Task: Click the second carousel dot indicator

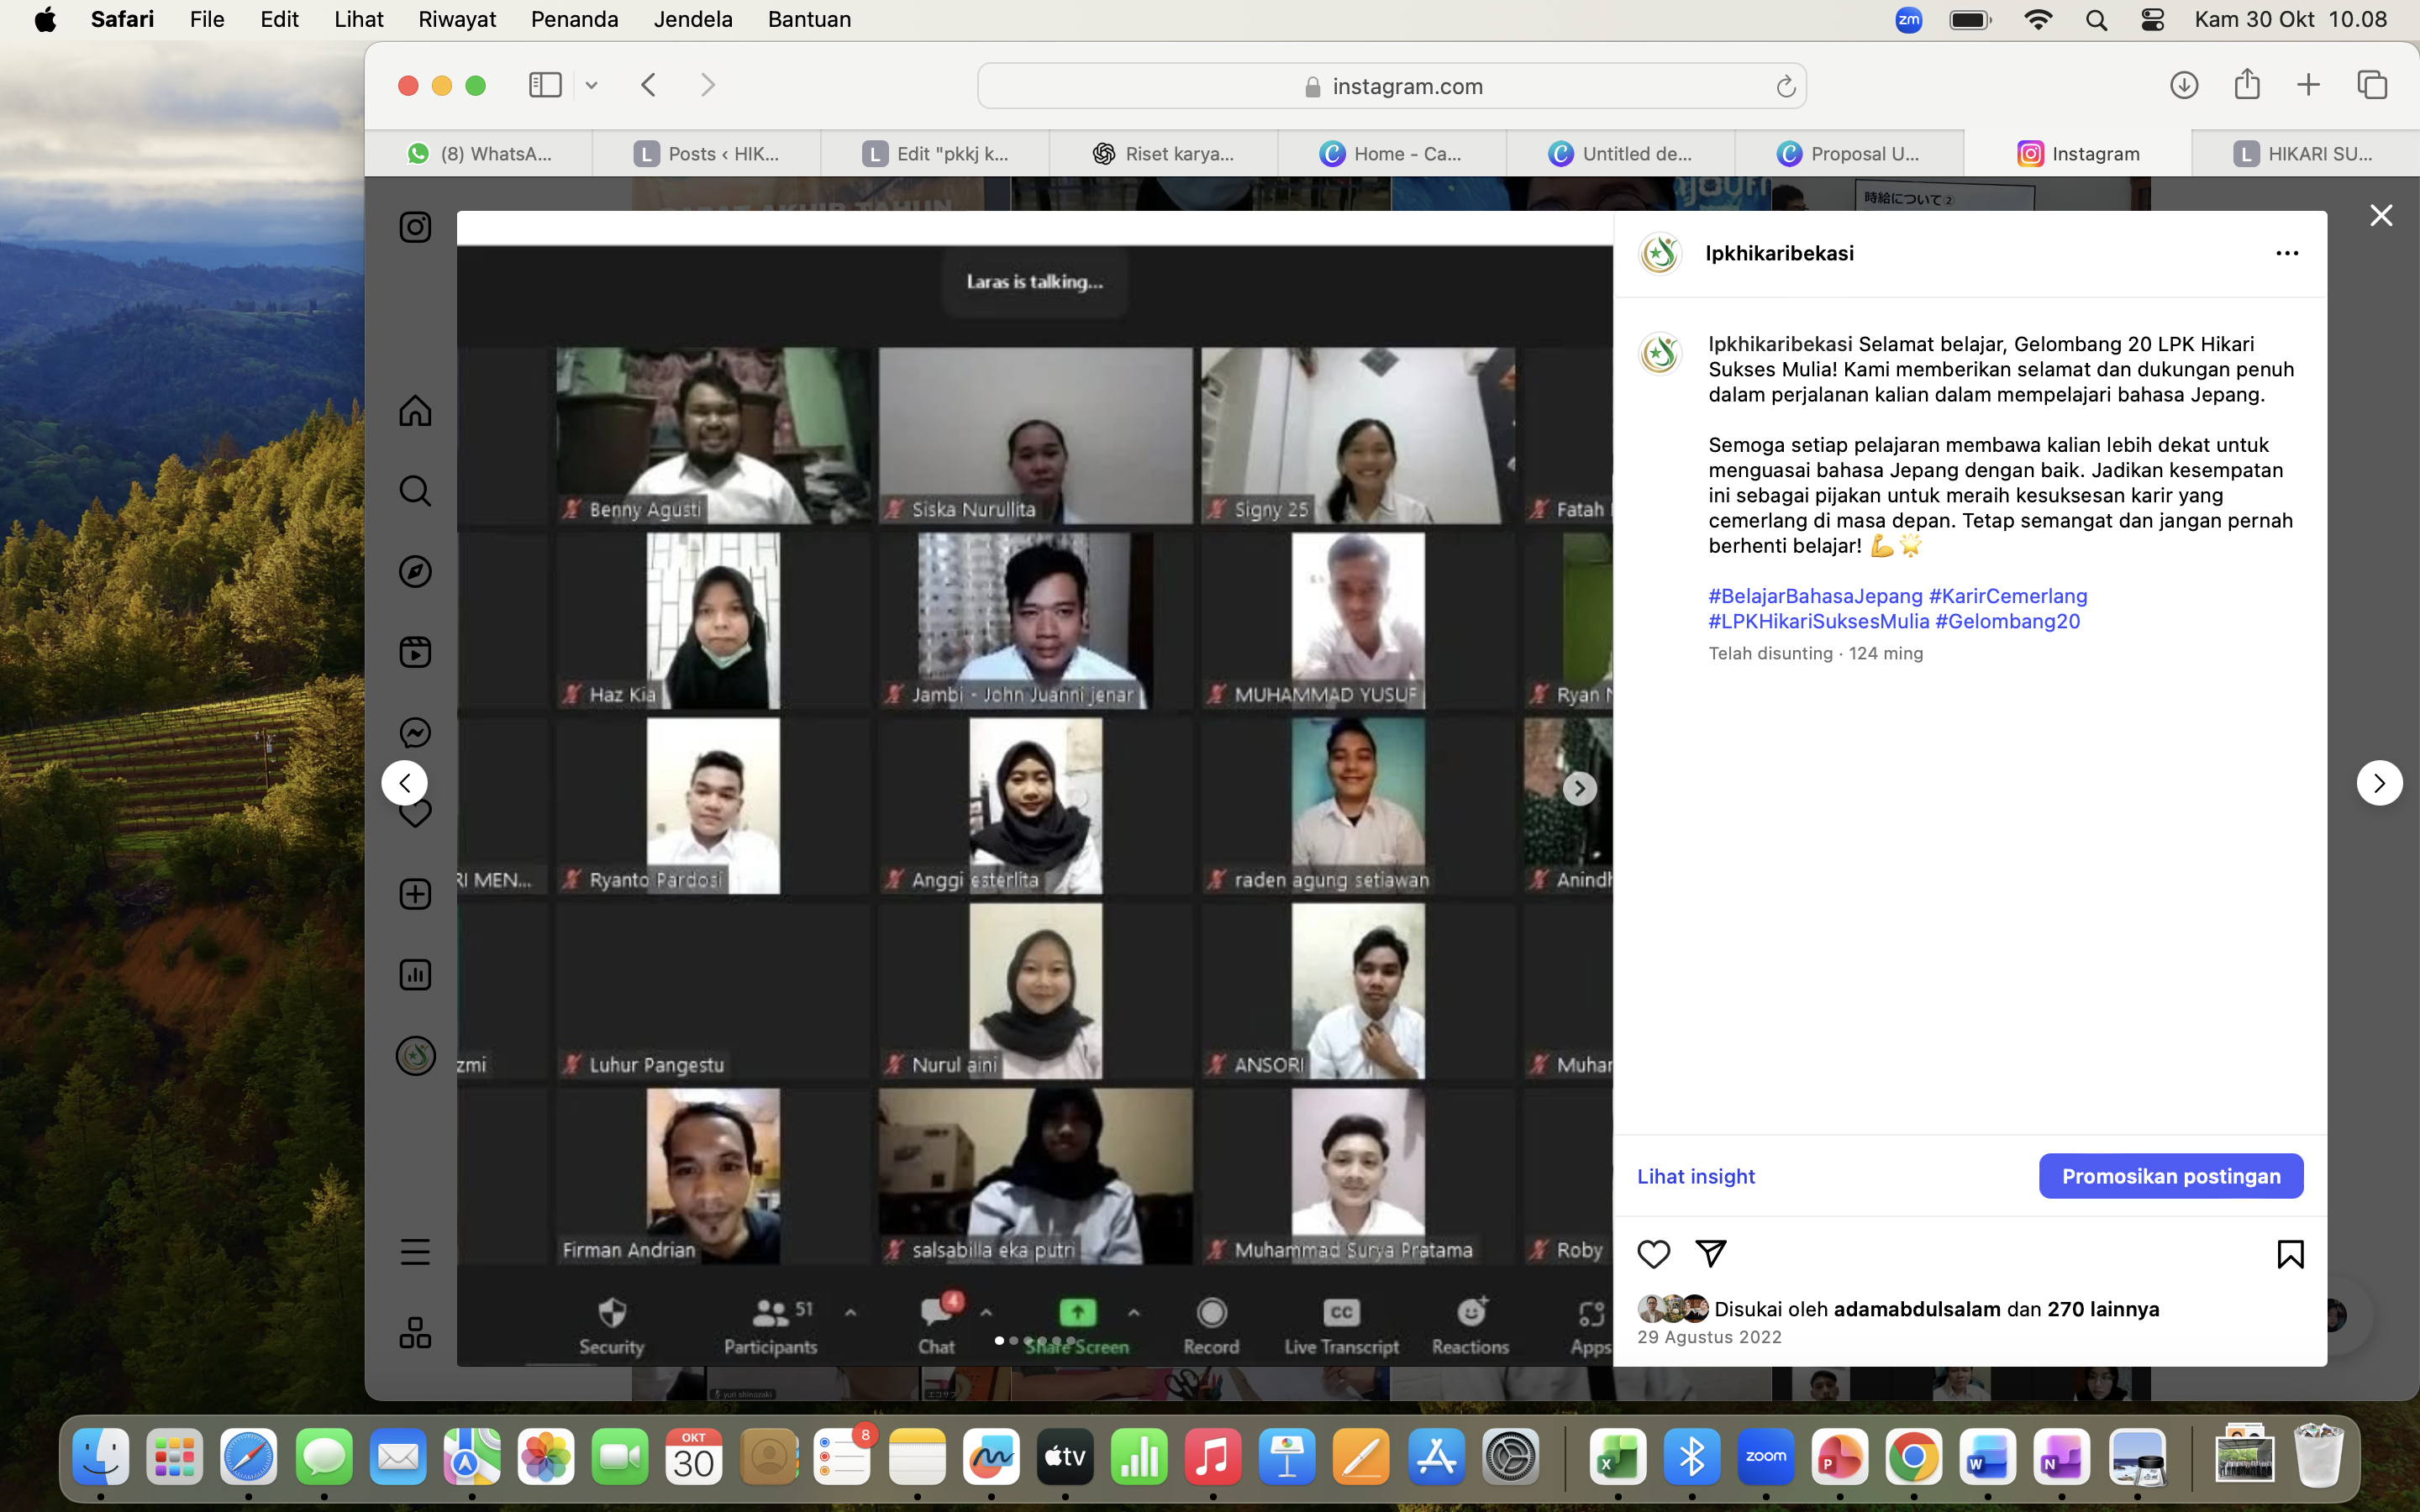Action: (x=1014, y=1340)
